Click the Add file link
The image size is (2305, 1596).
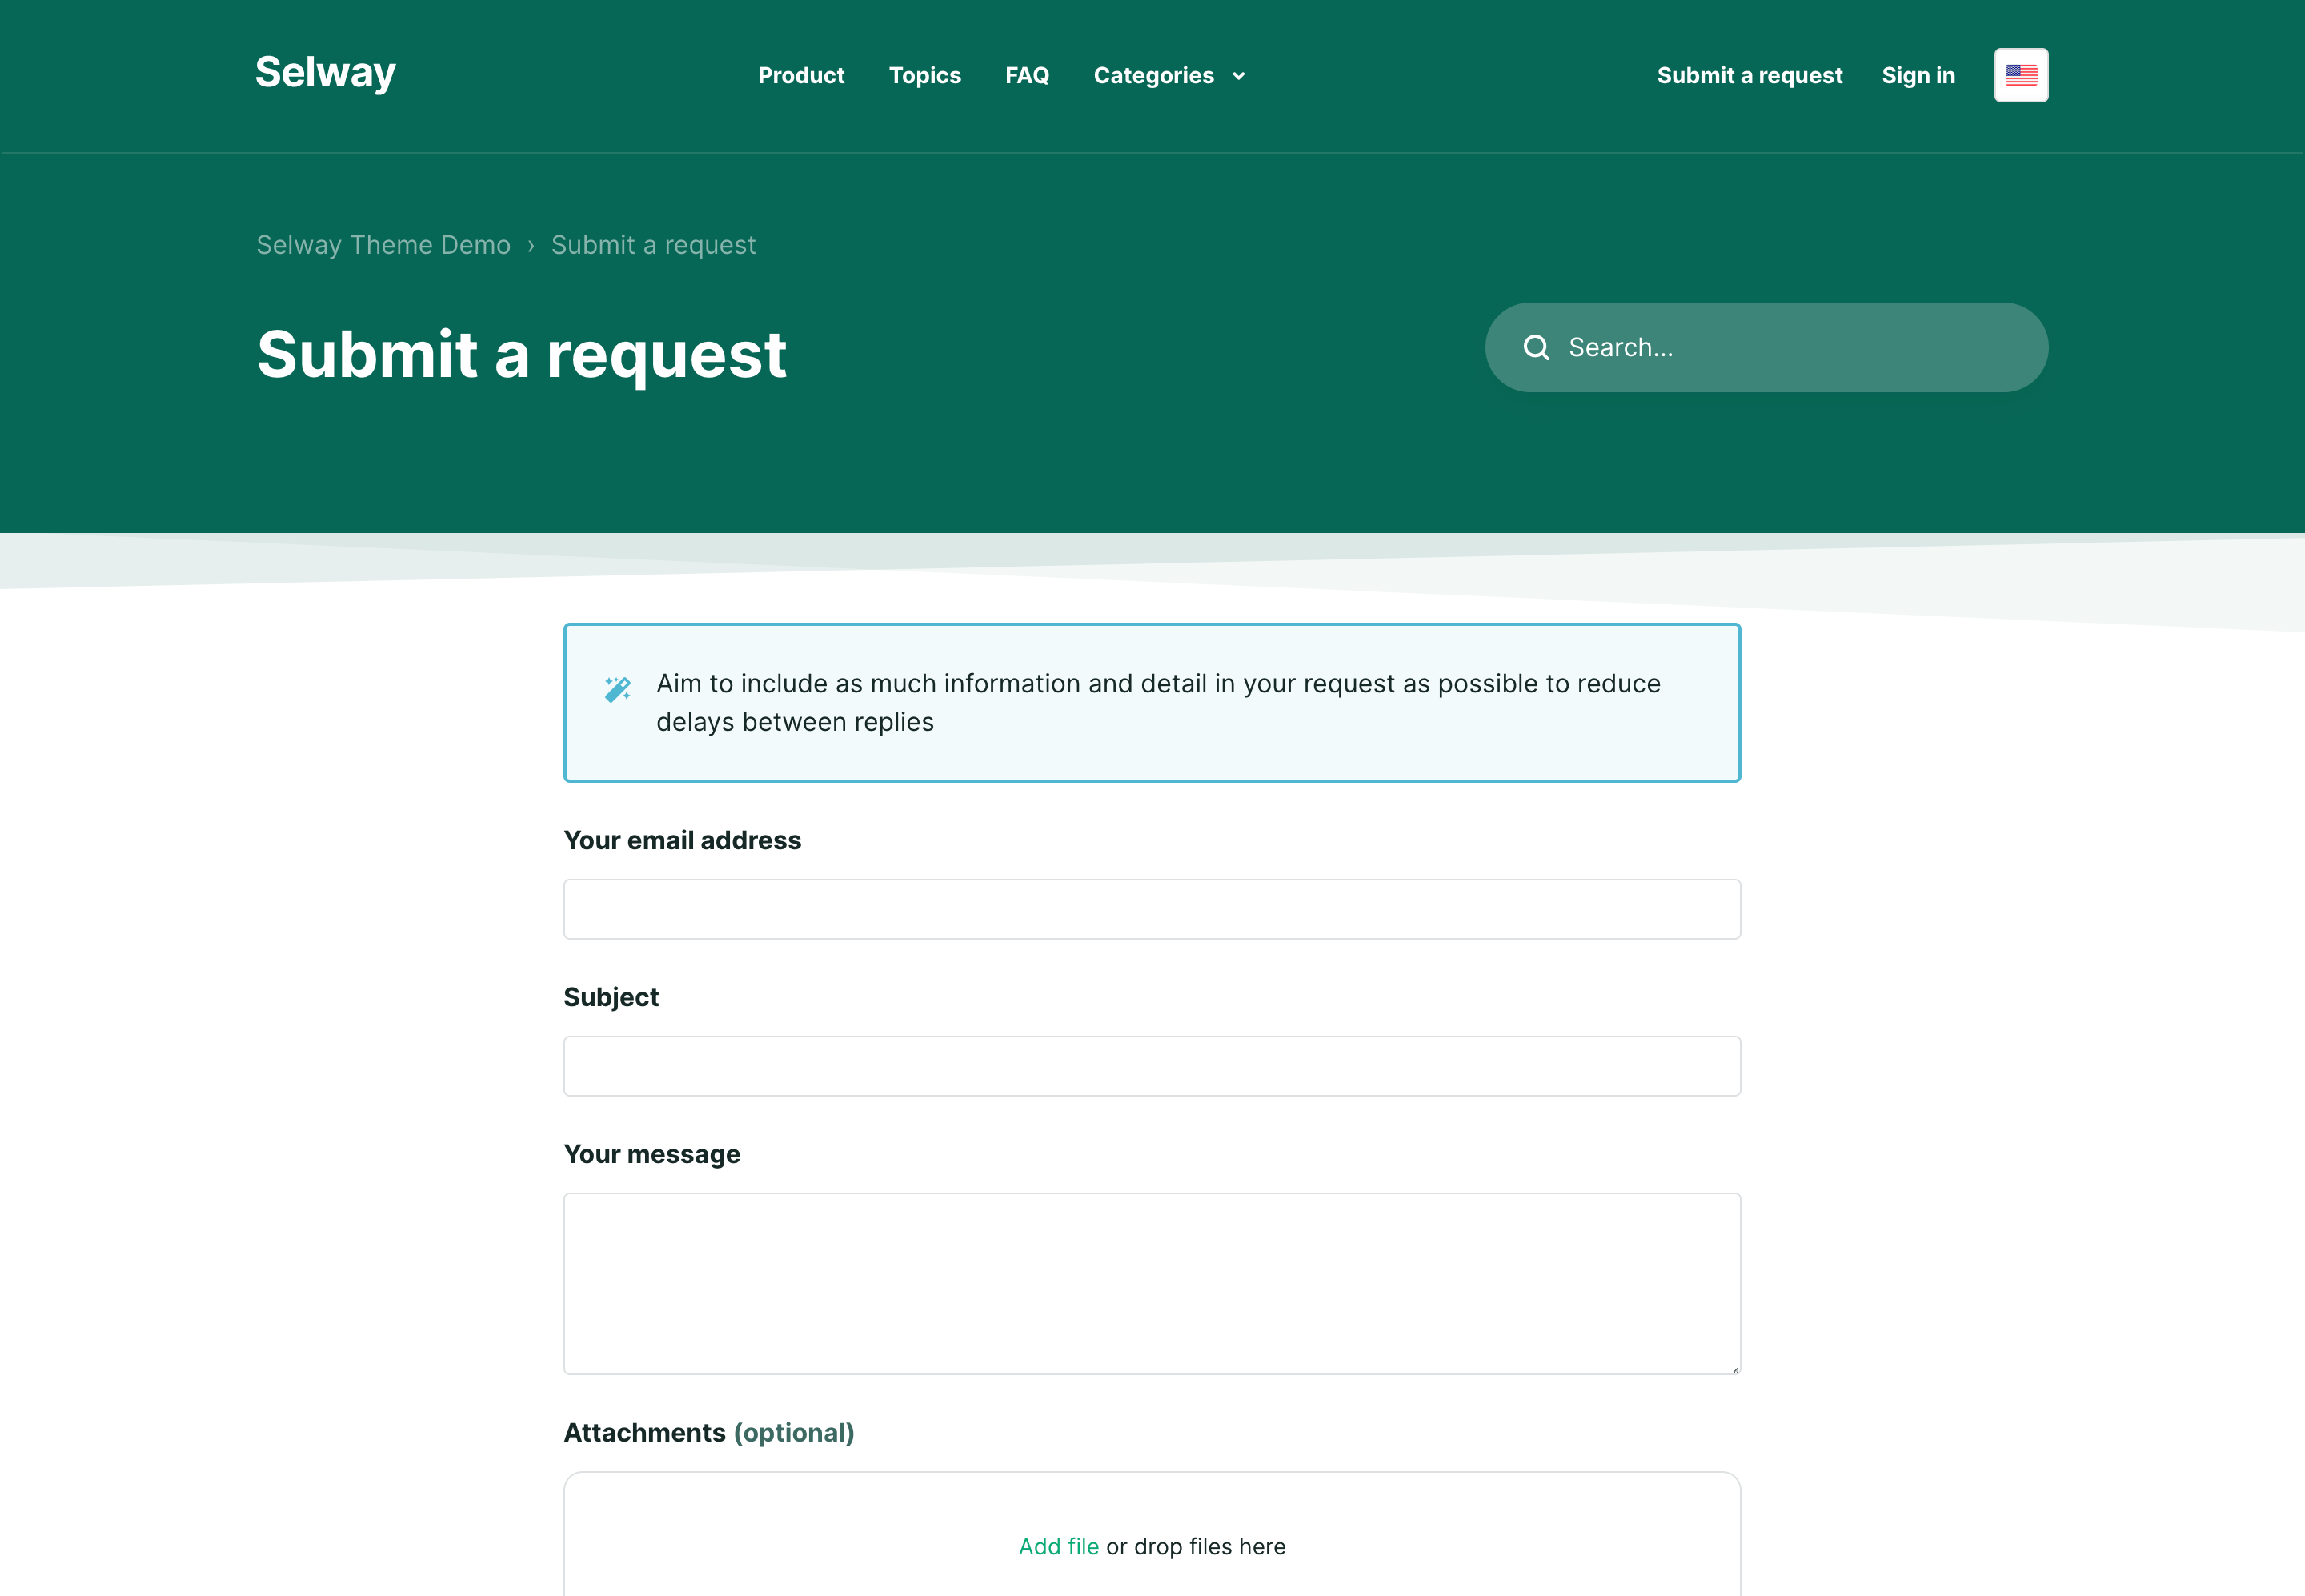pos(1058,1546)
